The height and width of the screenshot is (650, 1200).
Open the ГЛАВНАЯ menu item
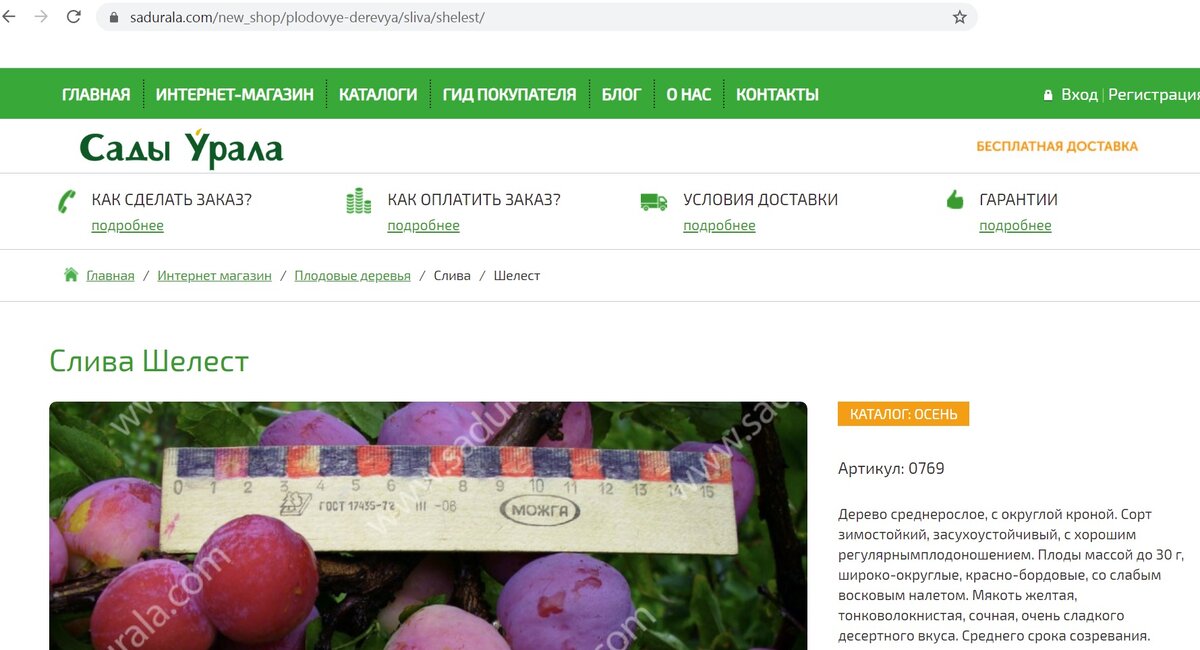coord(96,95)
